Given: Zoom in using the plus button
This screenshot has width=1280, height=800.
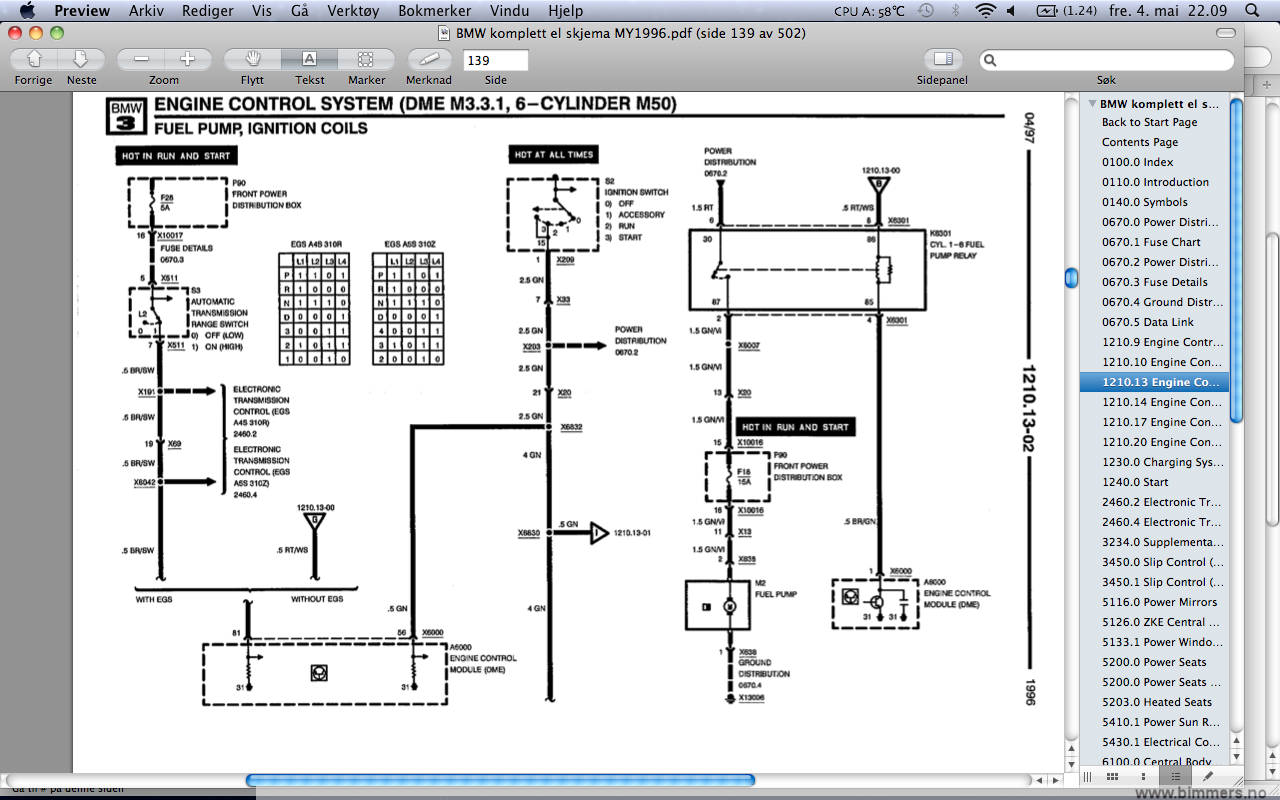Looking at the screenshot, I should (x=187, y=59).
